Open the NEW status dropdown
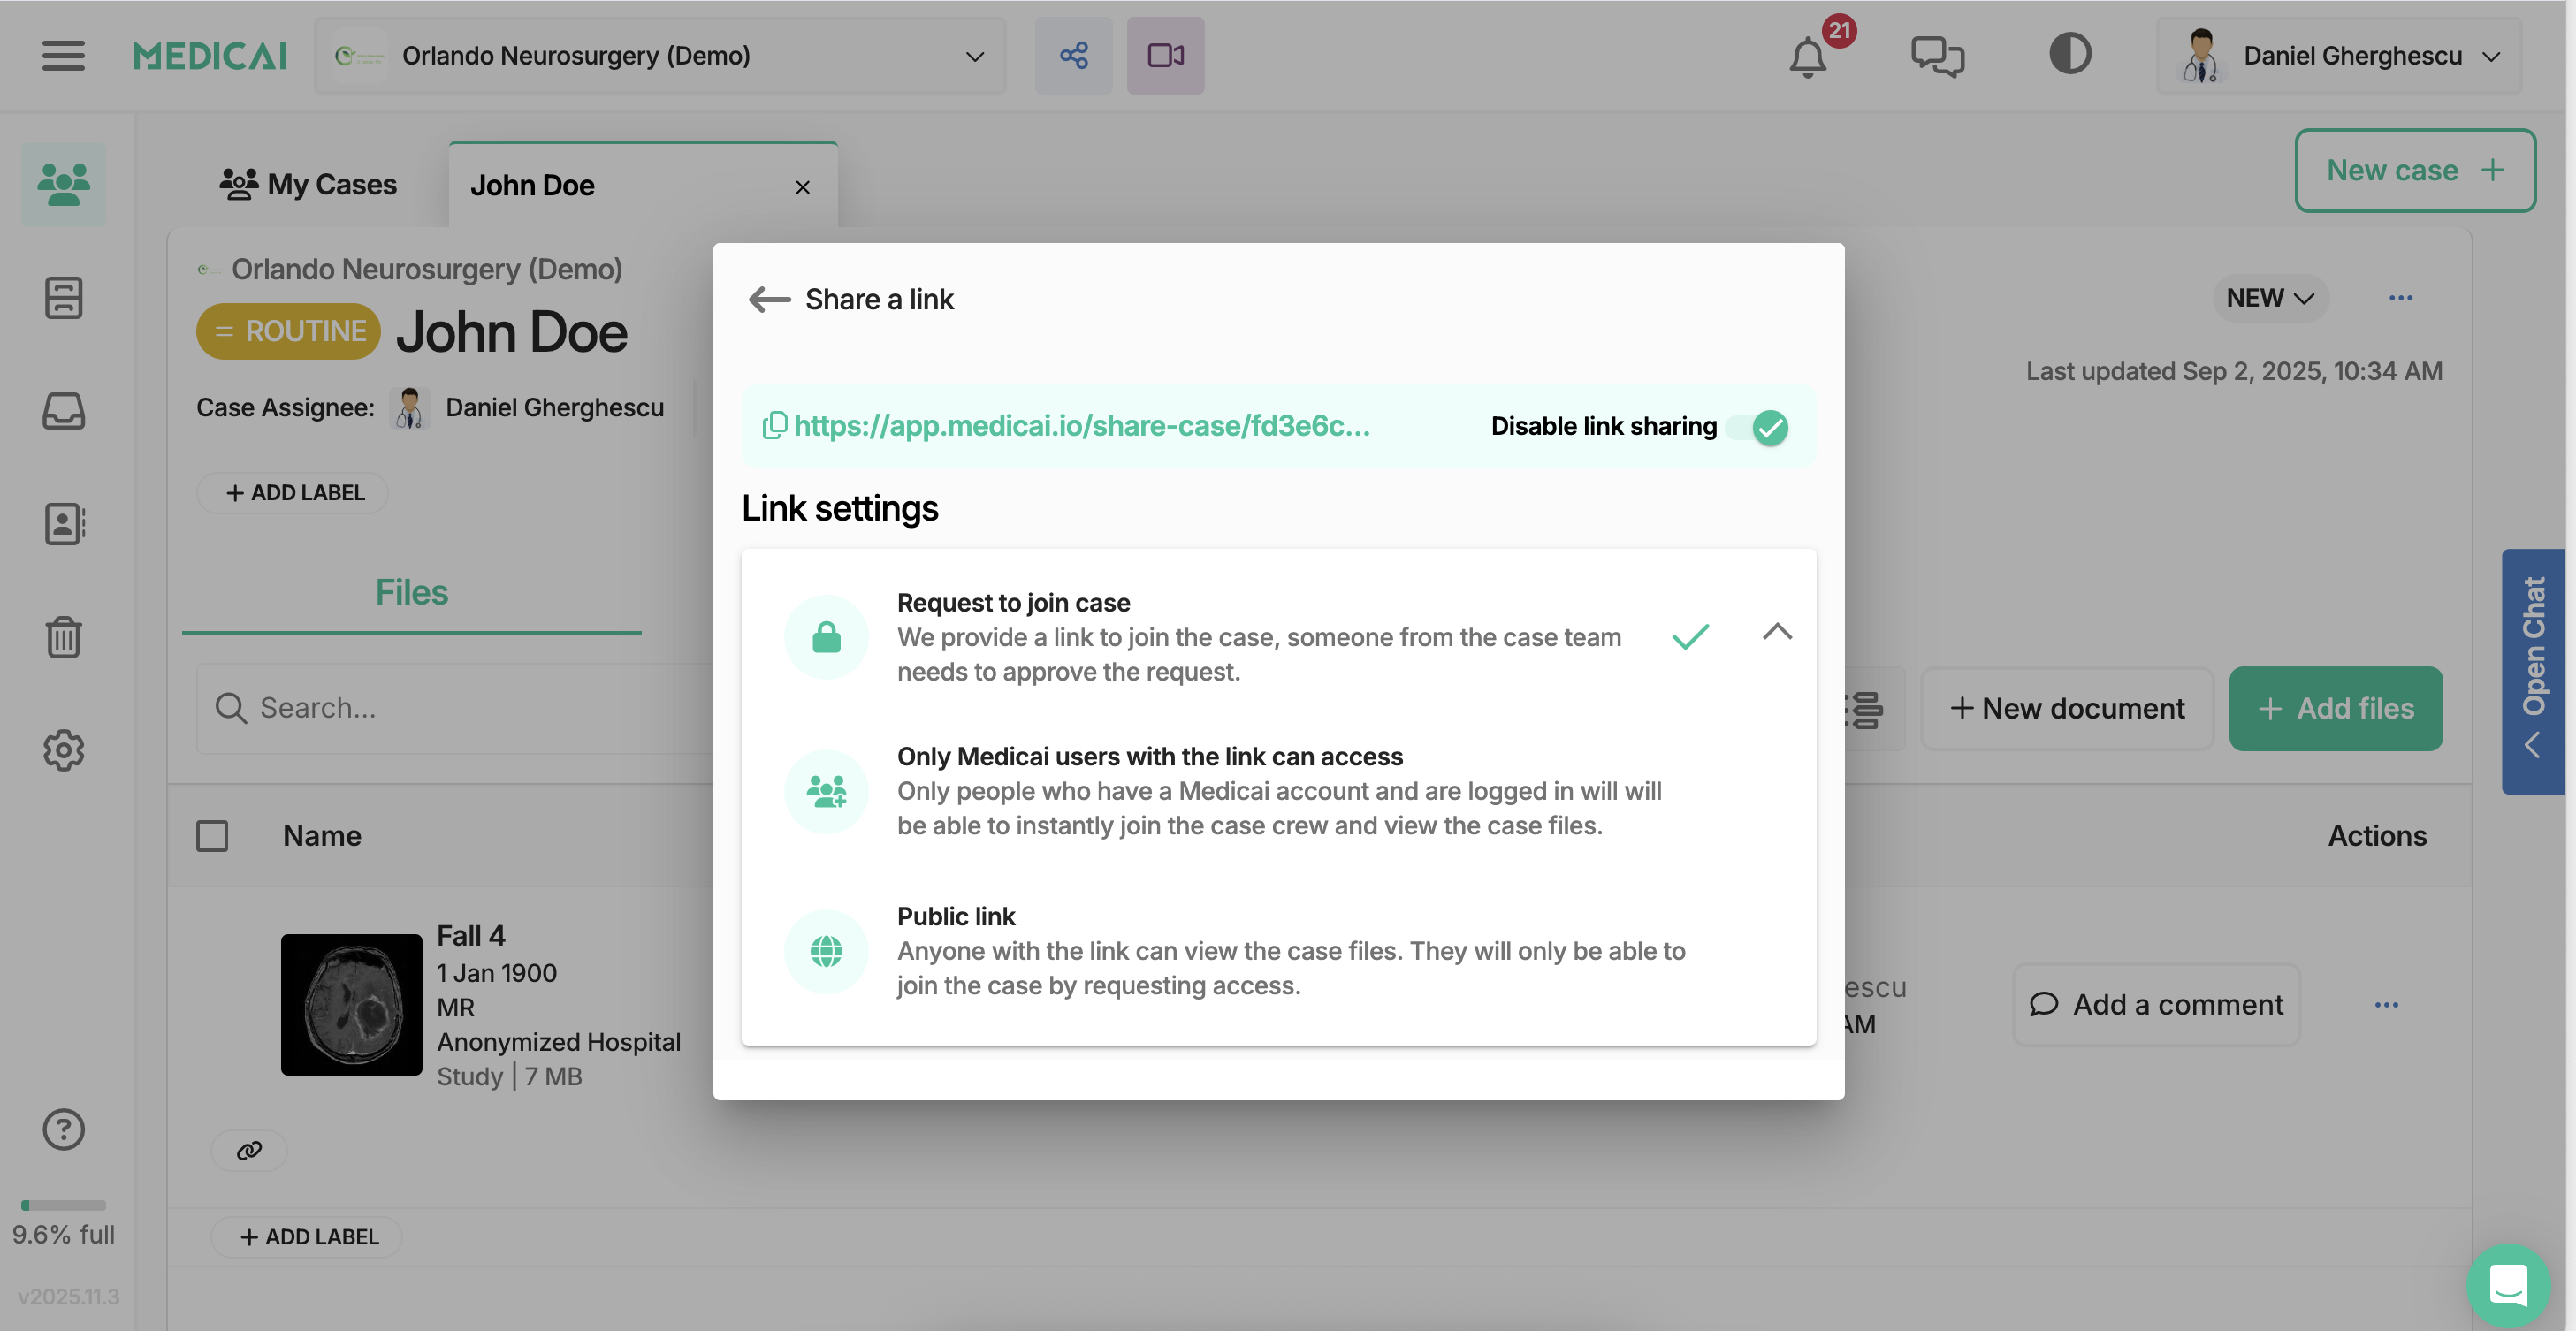Screen dimensions: 2576x1331 [2270, 298]
